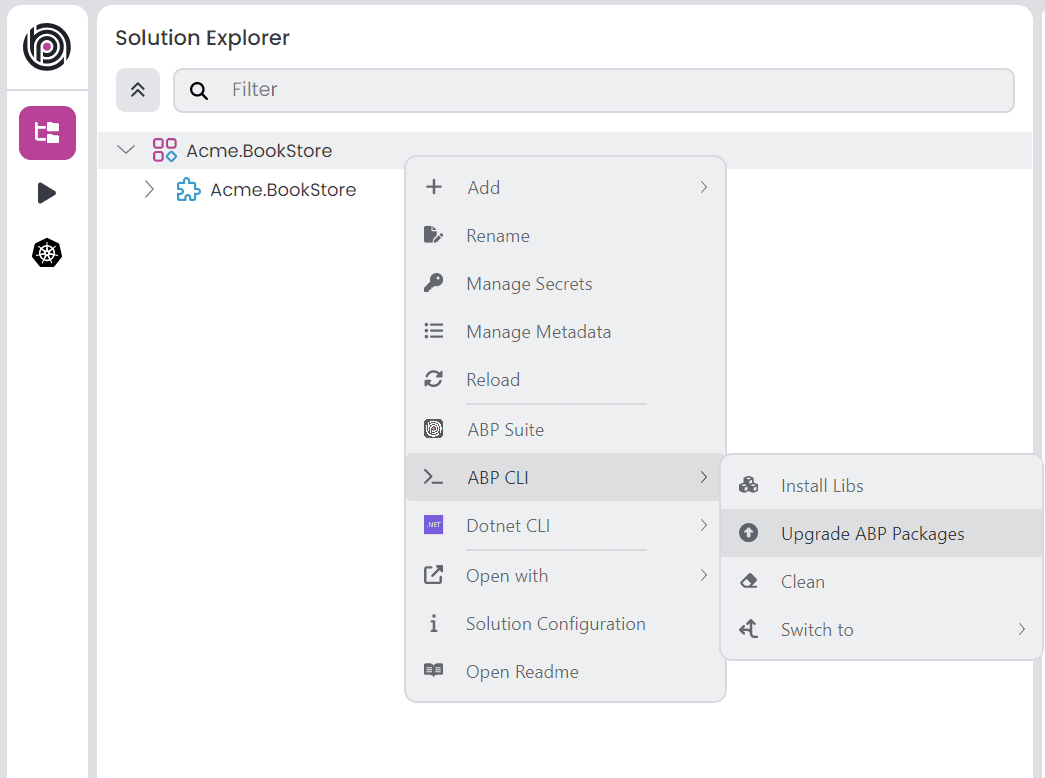Expand Open with submenu arrow

704,575
